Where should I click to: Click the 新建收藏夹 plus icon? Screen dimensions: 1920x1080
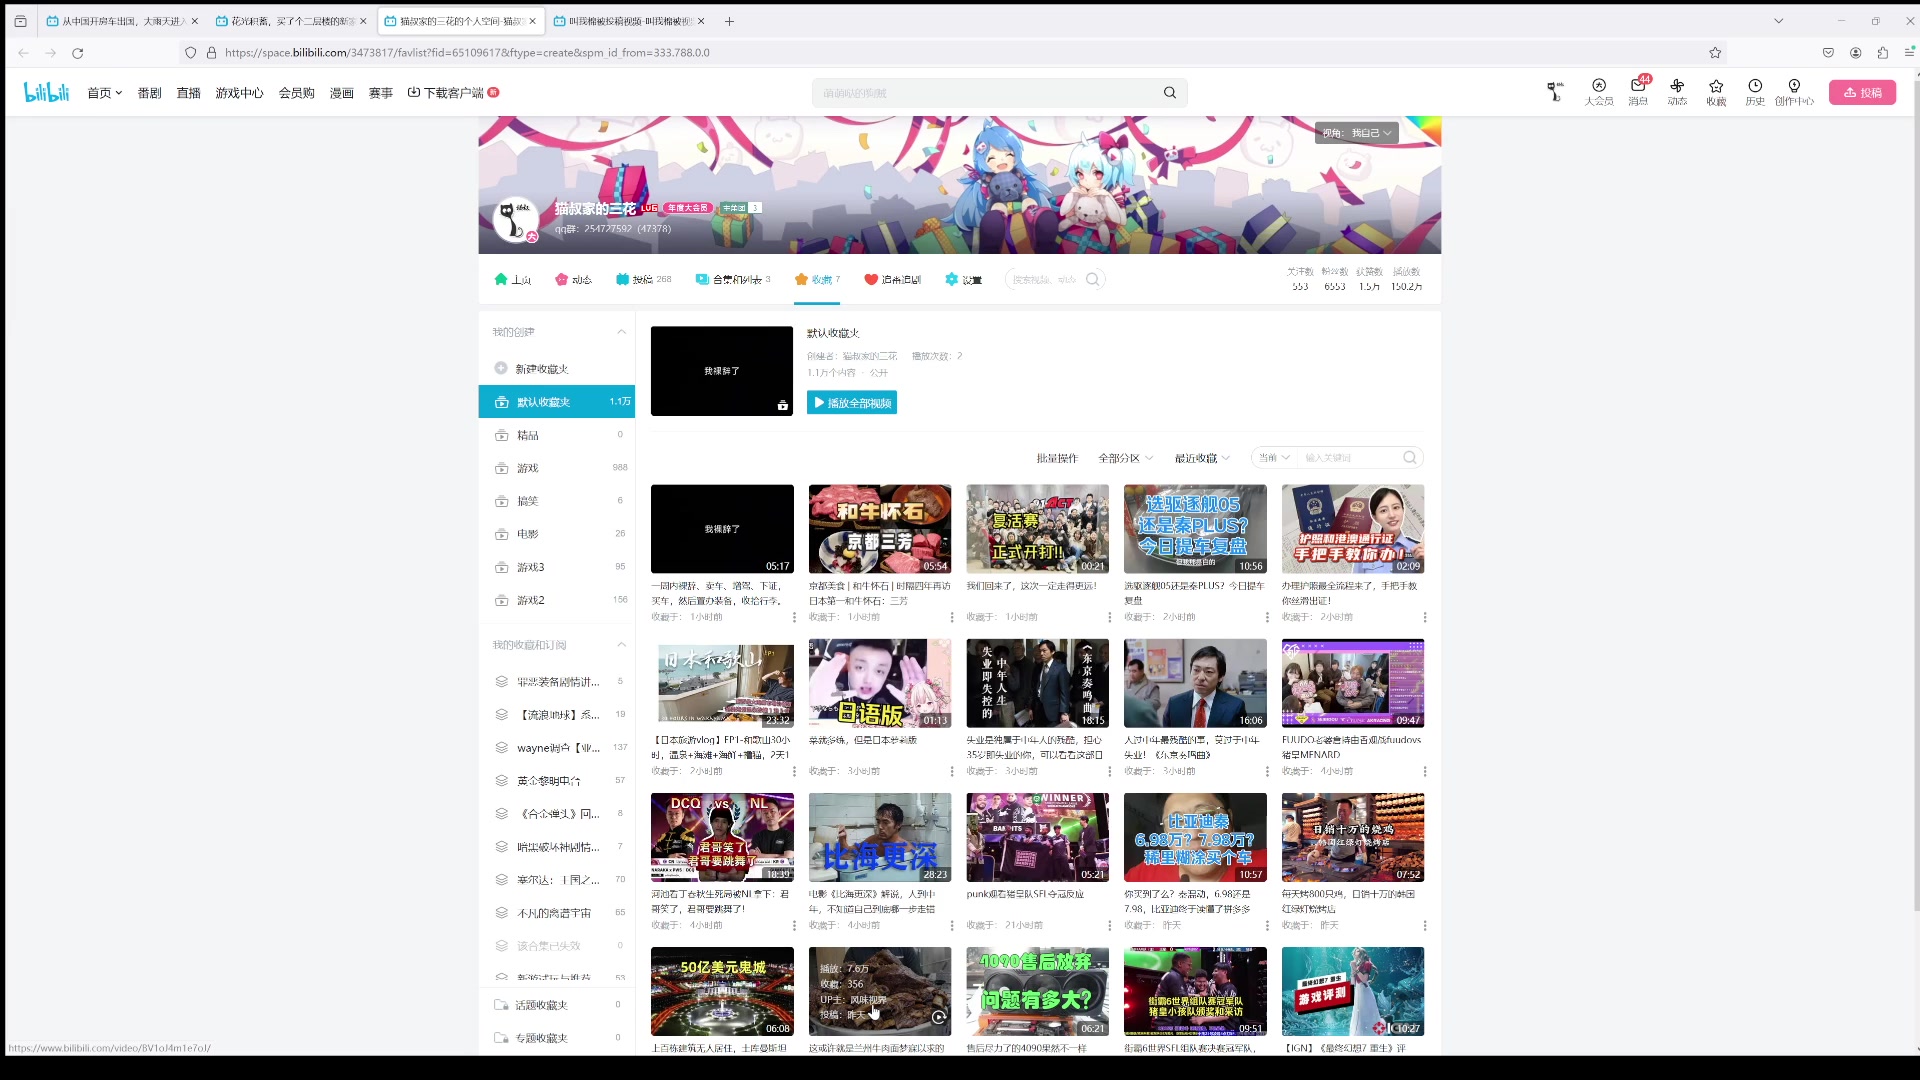click(x=501, y=368)
